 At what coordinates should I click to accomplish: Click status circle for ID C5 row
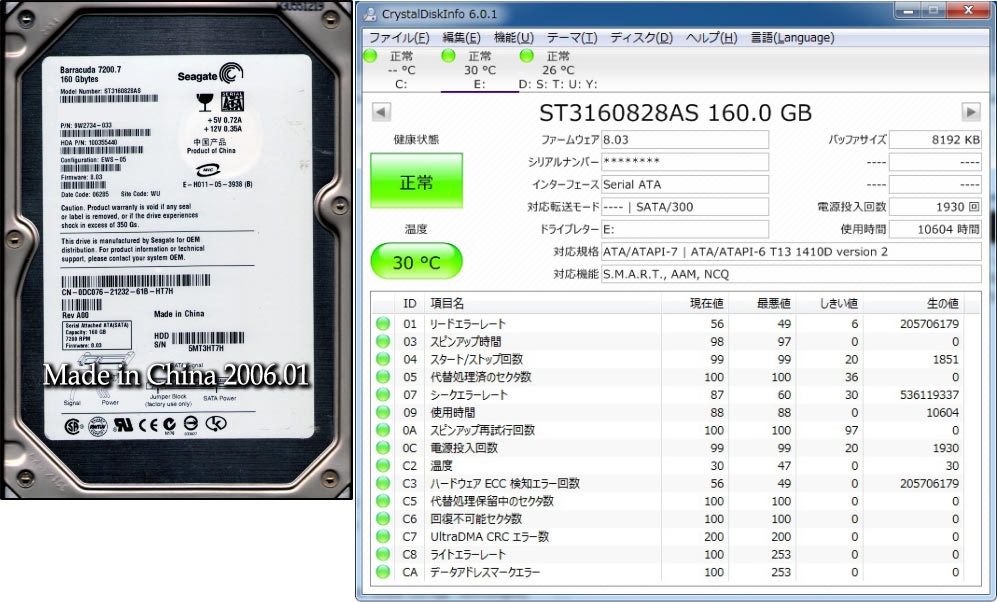tap(383, 501)
